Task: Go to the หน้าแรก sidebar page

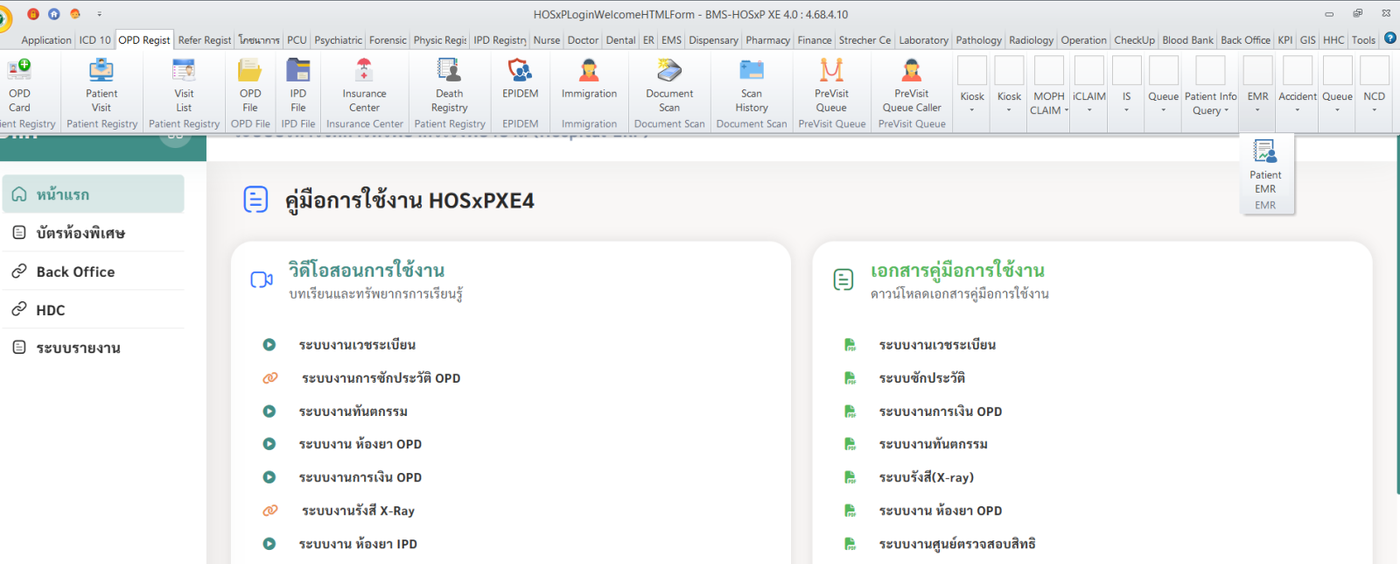Action: (x=93, y=194)
